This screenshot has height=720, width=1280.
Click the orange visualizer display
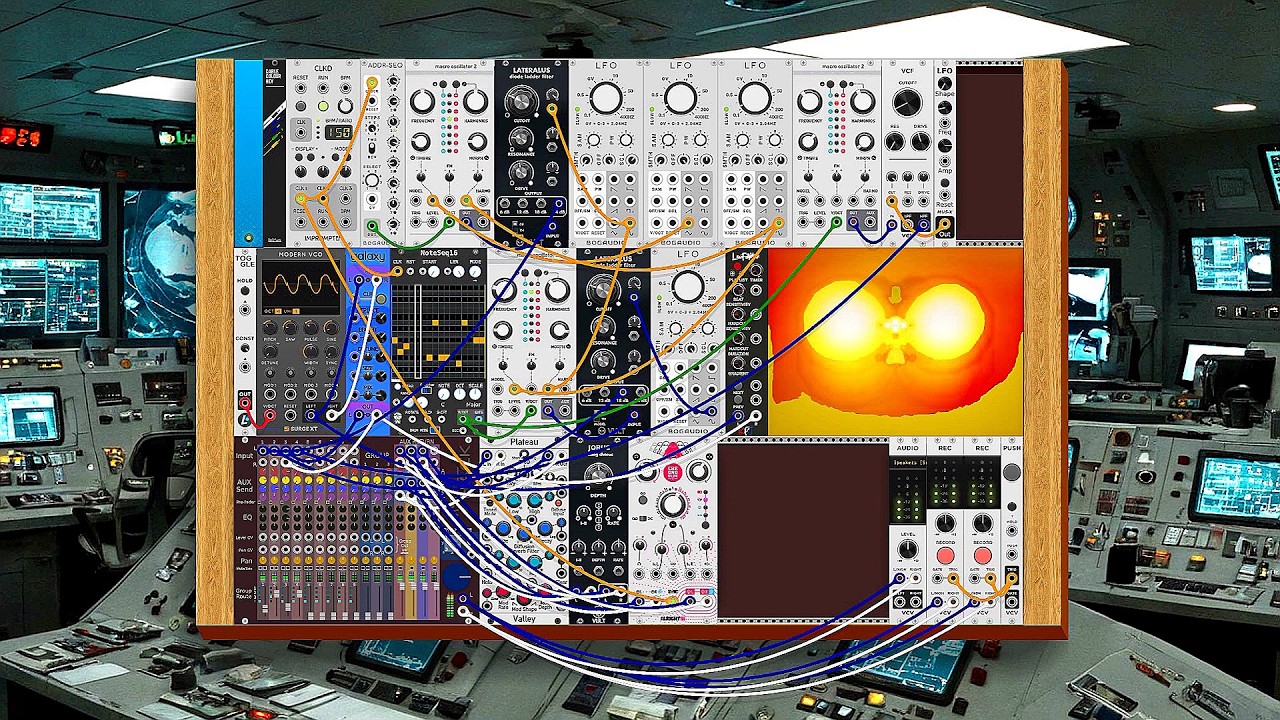point(895,342)
